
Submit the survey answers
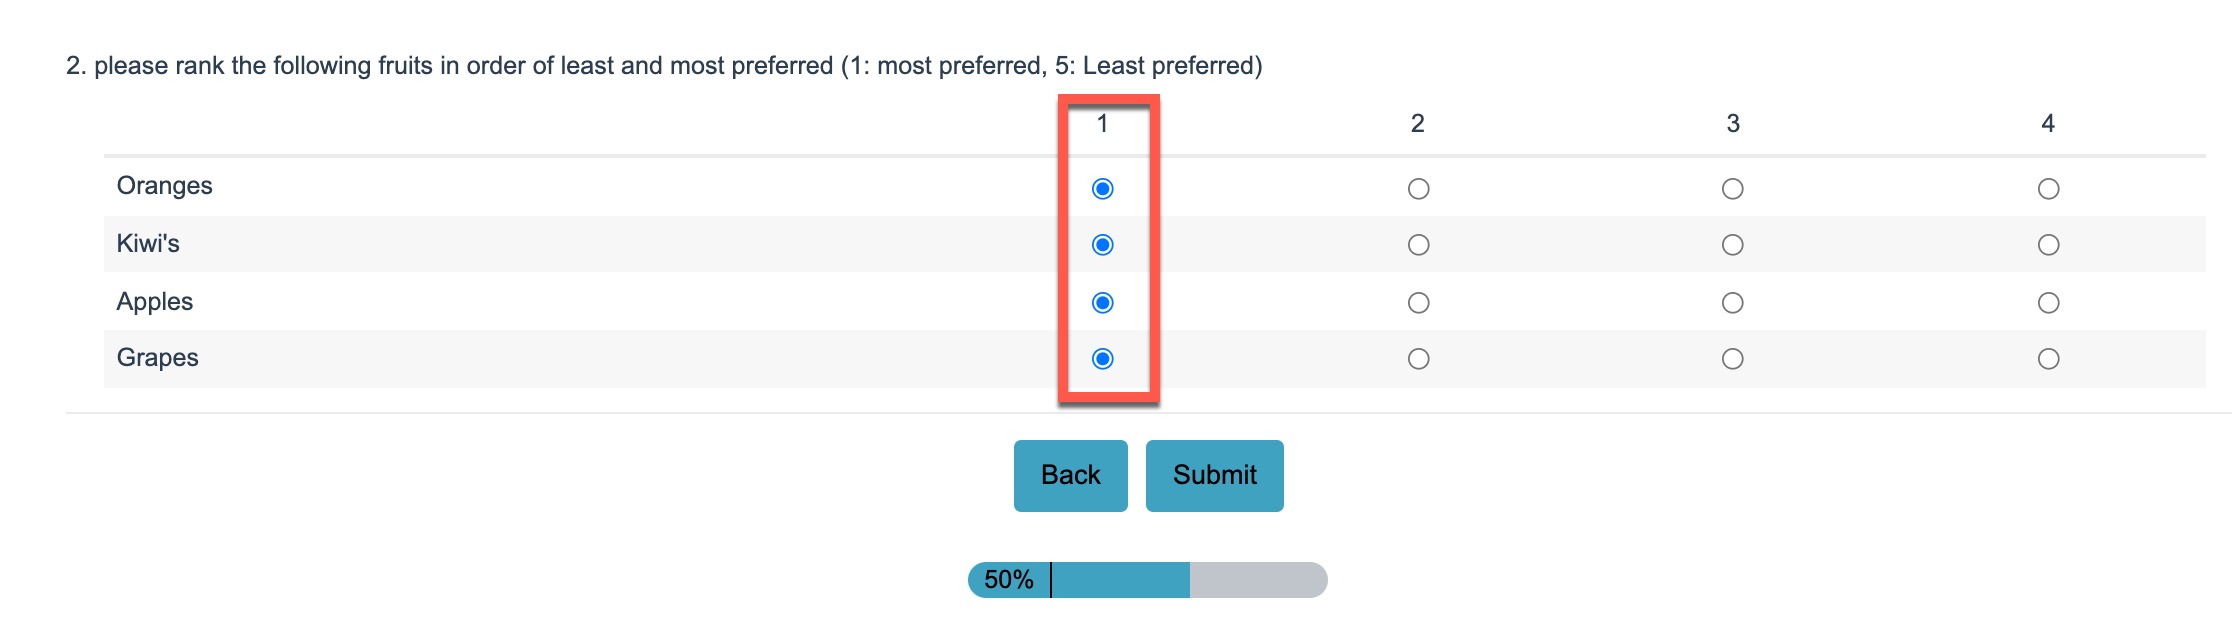pos(1214,476)
